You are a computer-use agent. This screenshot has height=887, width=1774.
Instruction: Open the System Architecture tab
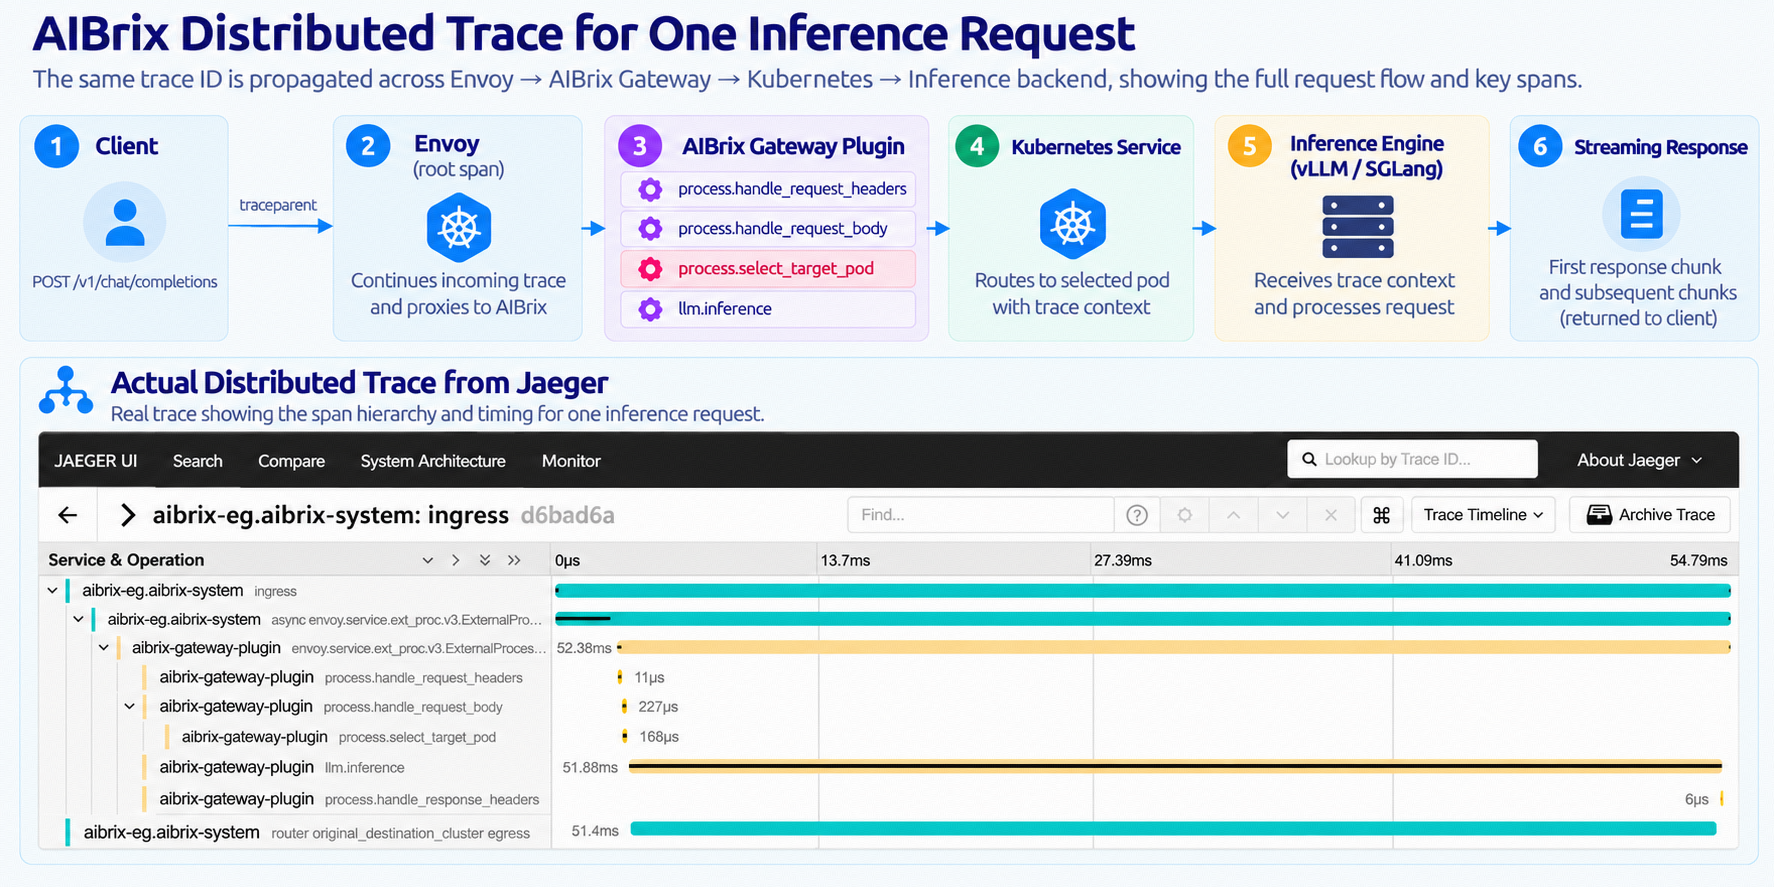[433, 461]
